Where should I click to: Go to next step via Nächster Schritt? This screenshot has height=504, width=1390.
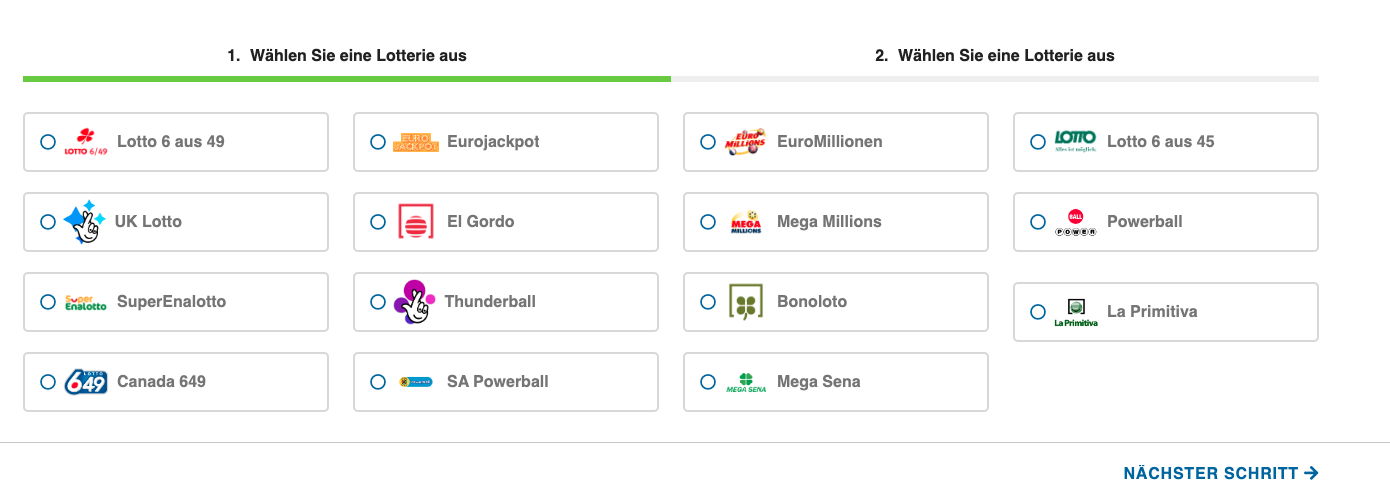click(x=1220, y=473)
